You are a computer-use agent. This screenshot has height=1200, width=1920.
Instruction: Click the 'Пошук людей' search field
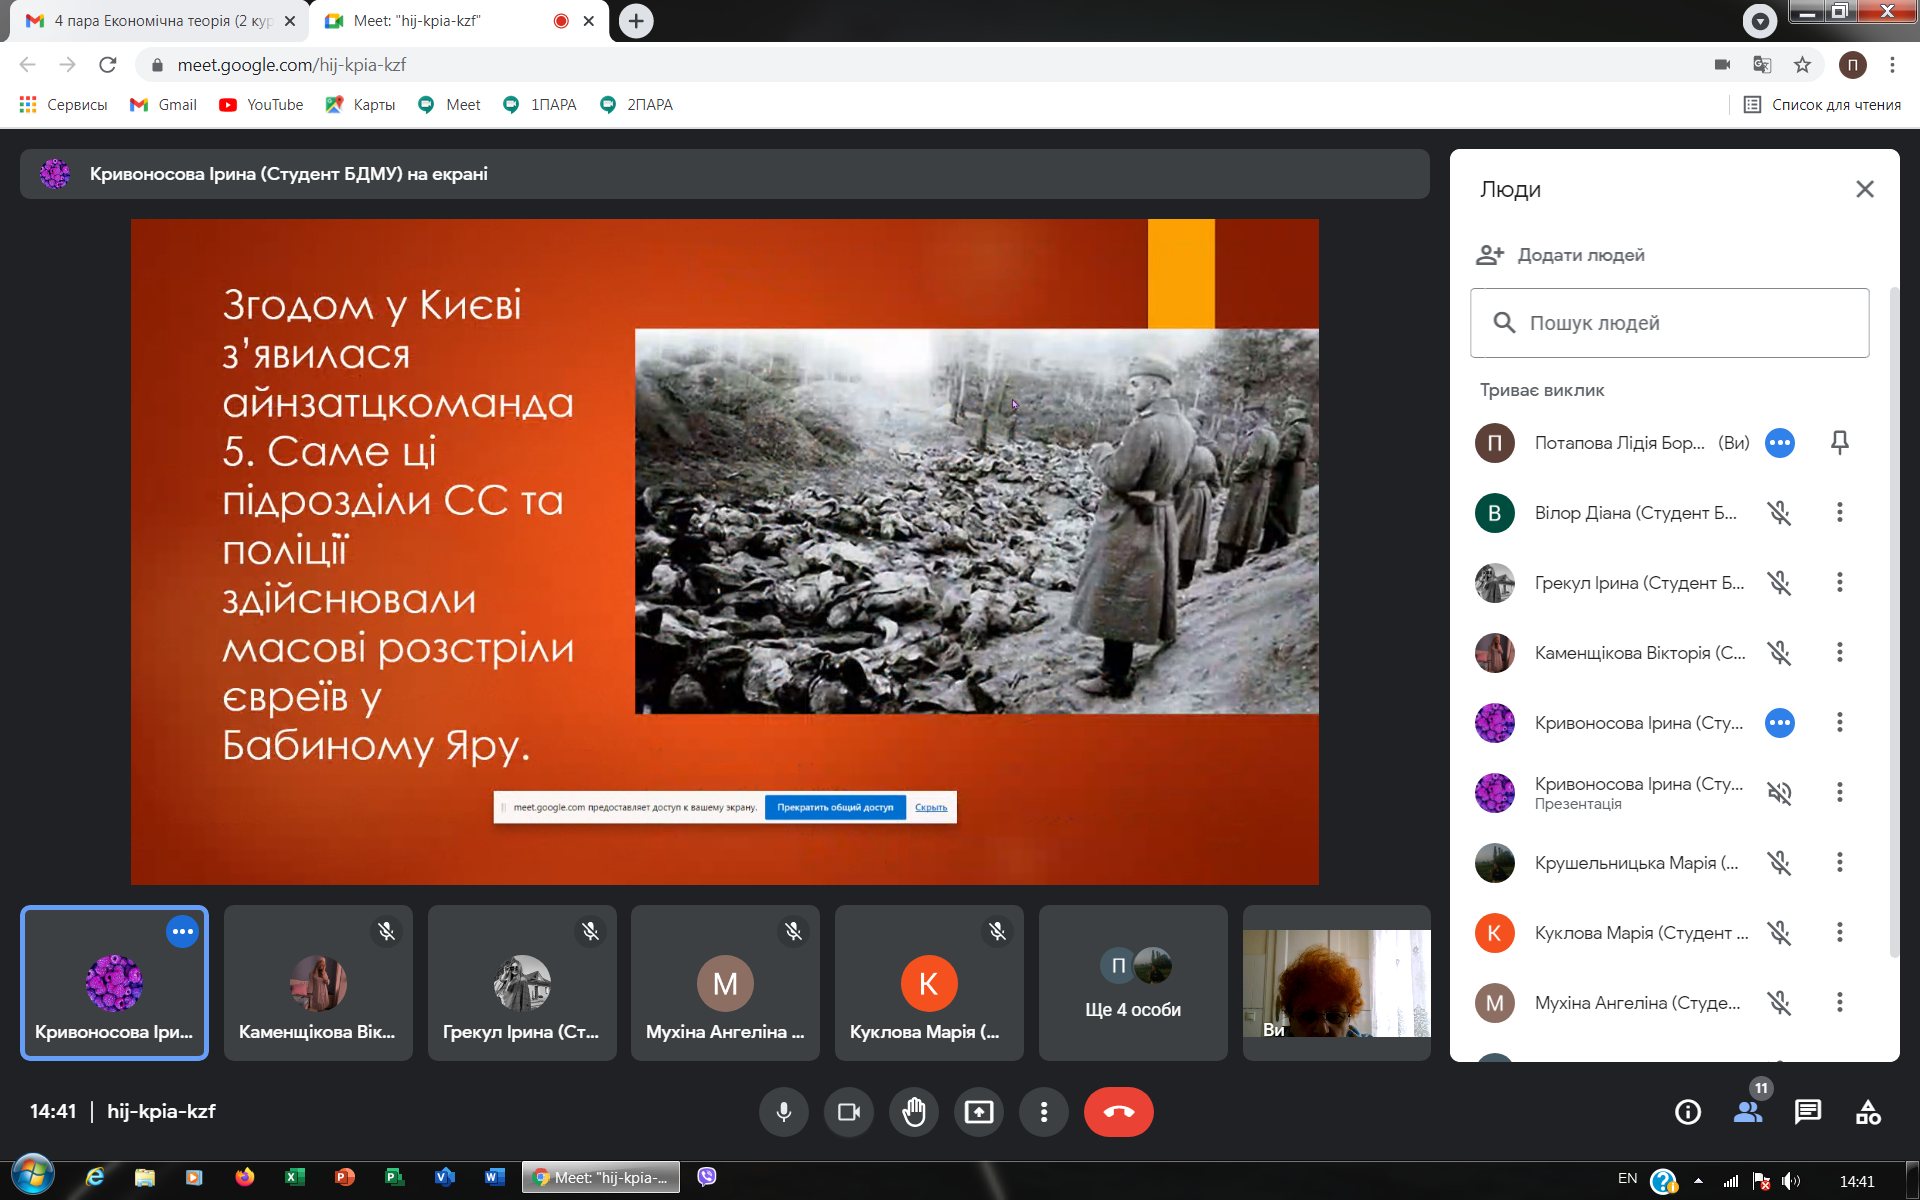pos(1669,323)
